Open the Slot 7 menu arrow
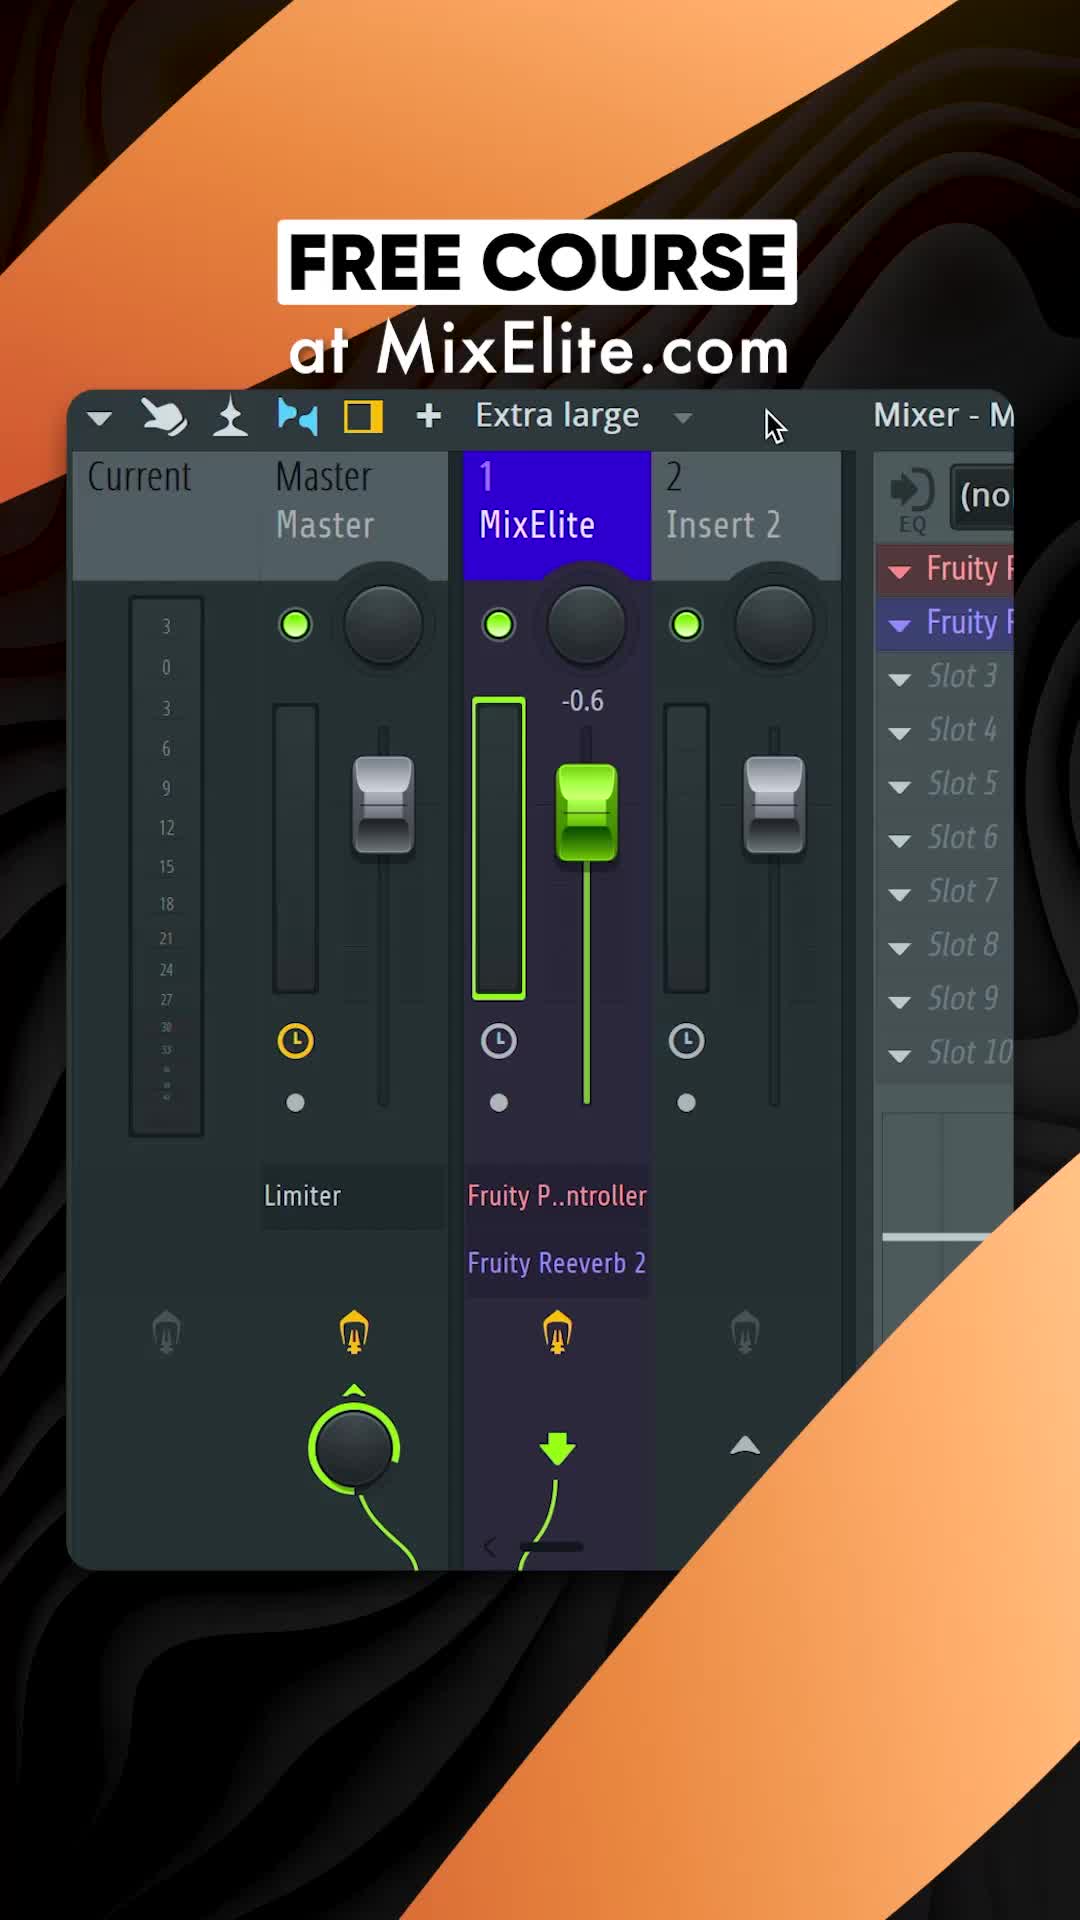Screen dimensions: 1080x1920 (x=899, y=895)
